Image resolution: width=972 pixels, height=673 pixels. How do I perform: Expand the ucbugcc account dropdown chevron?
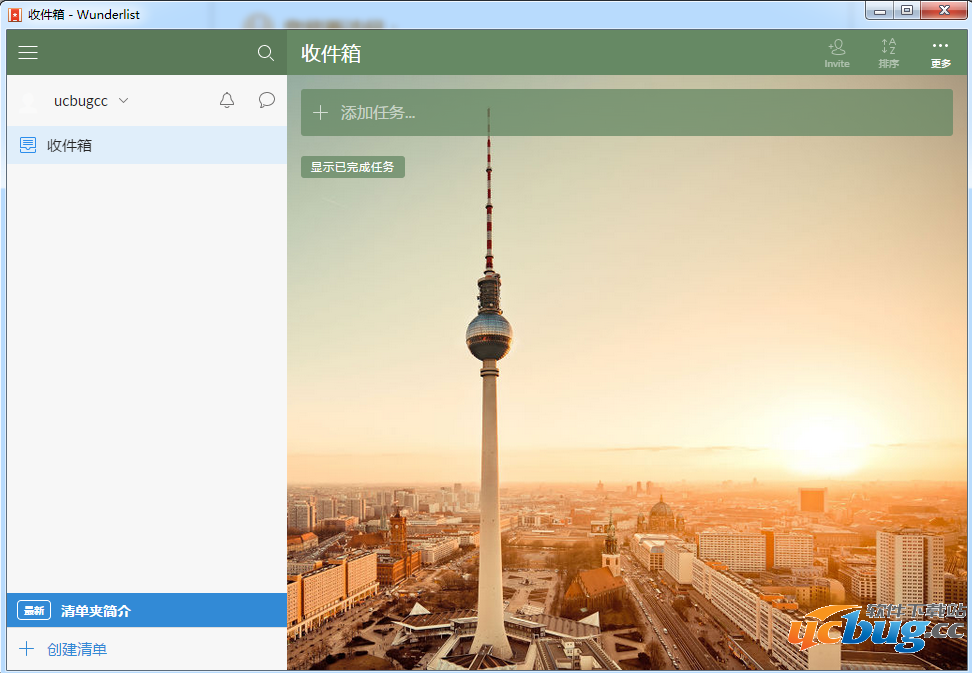click(x=124, y=101)
